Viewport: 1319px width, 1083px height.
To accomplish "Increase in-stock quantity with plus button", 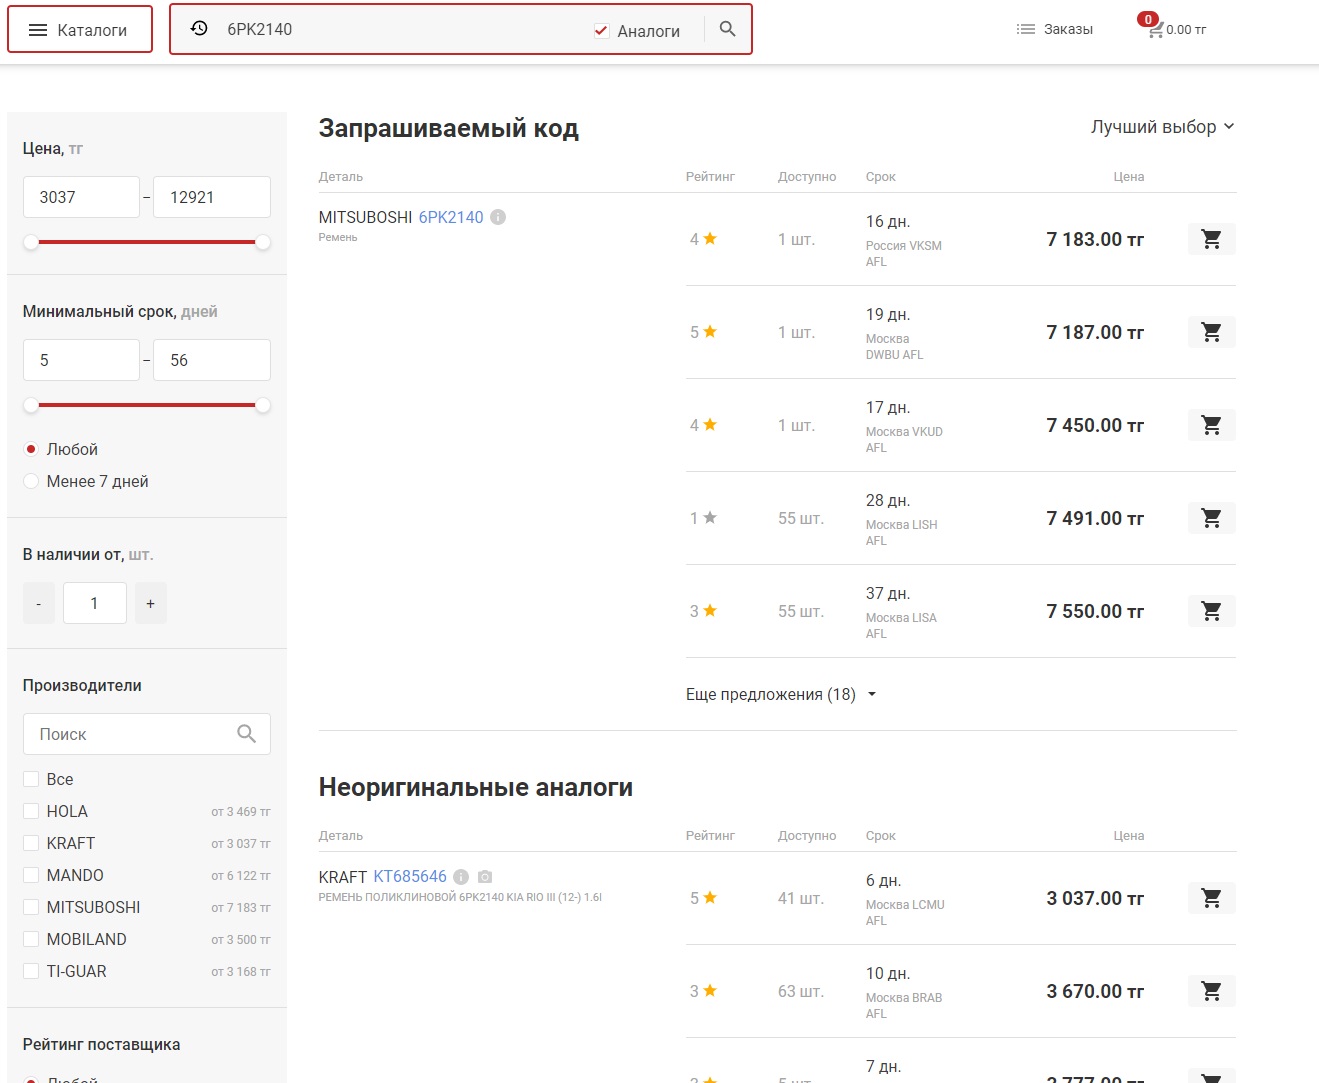I will coord(151,603).
